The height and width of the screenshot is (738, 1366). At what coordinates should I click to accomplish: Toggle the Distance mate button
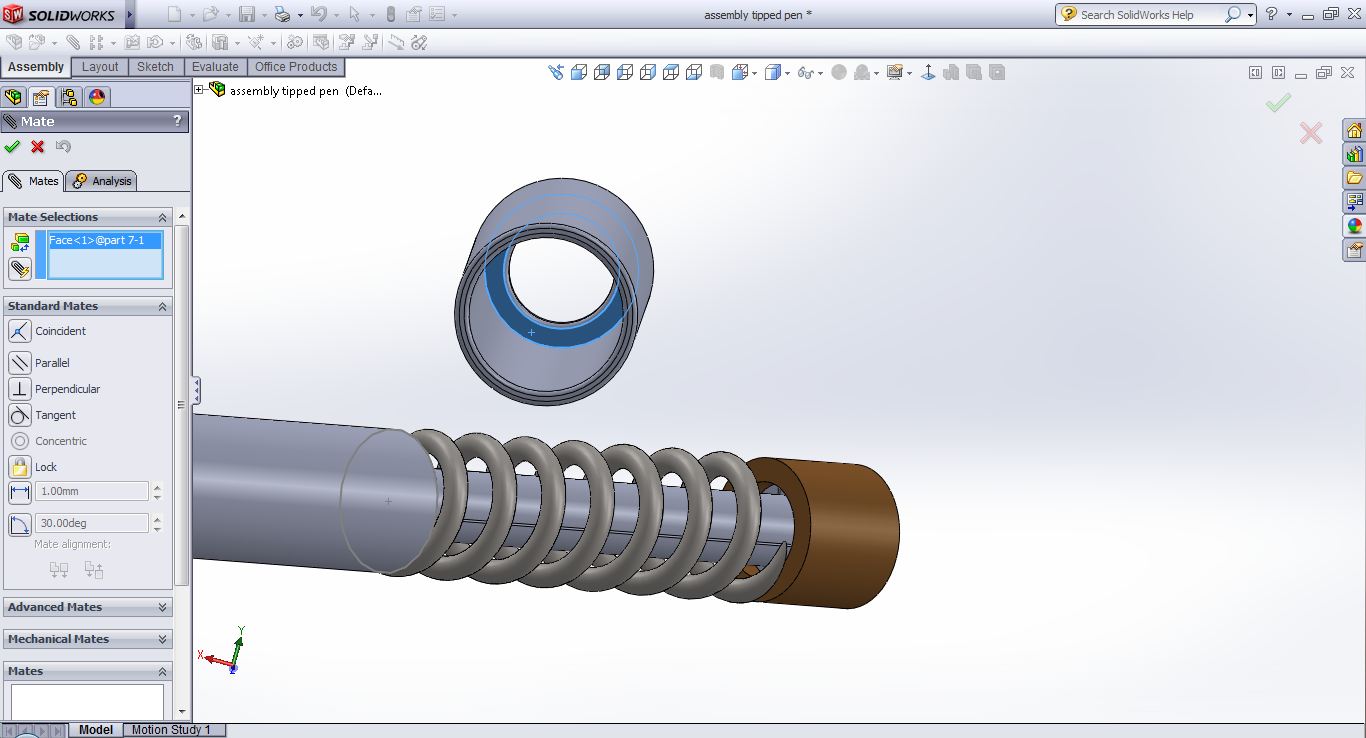[20, 492]
